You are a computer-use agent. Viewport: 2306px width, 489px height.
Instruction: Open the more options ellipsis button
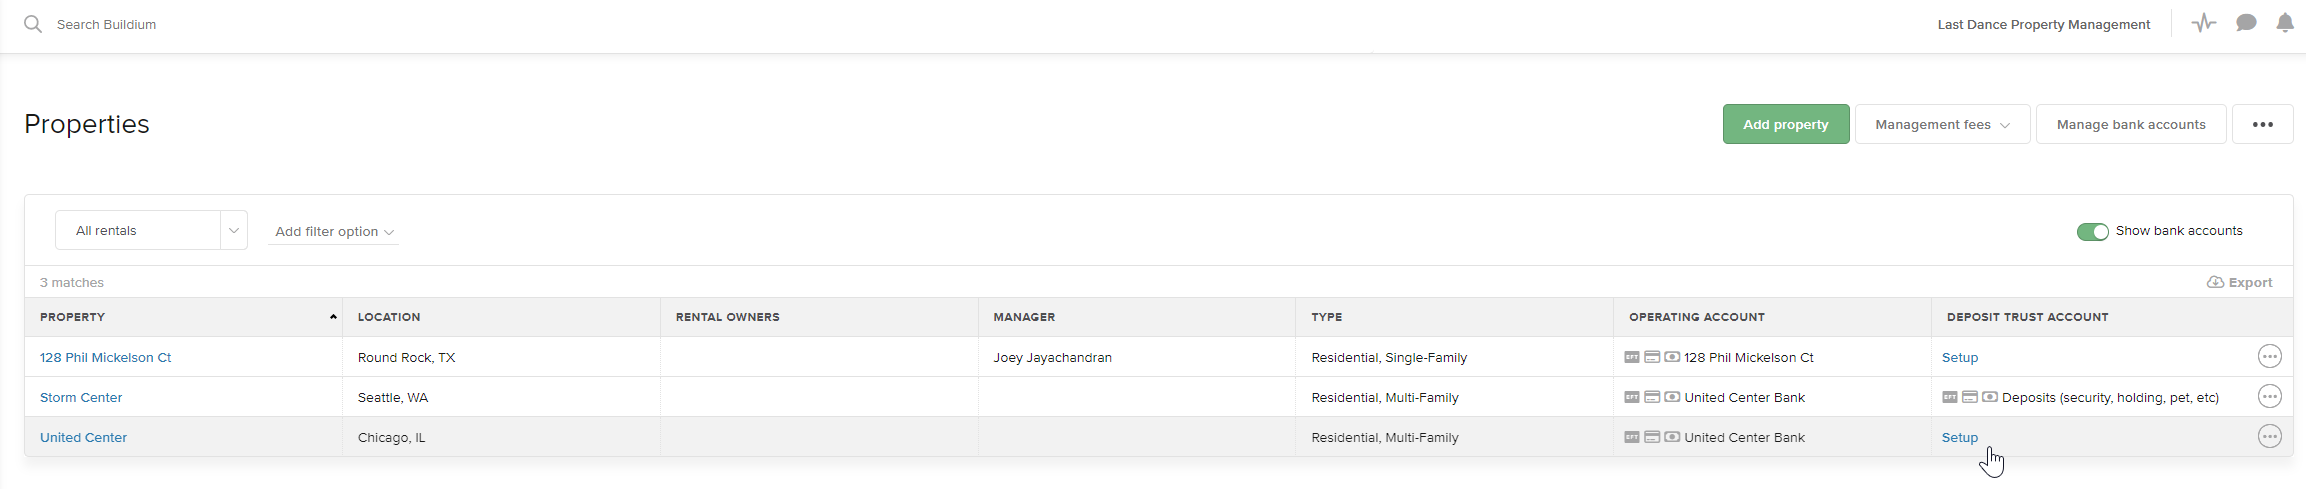pos(2262,125)
